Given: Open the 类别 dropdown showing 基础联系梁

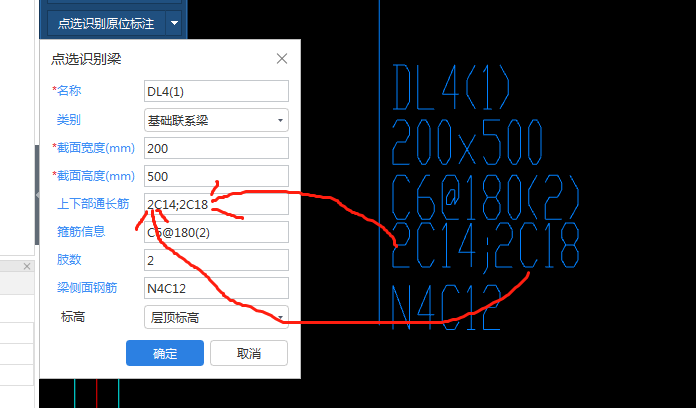Looking at the screenshot, I should click(x=216, y=120).
